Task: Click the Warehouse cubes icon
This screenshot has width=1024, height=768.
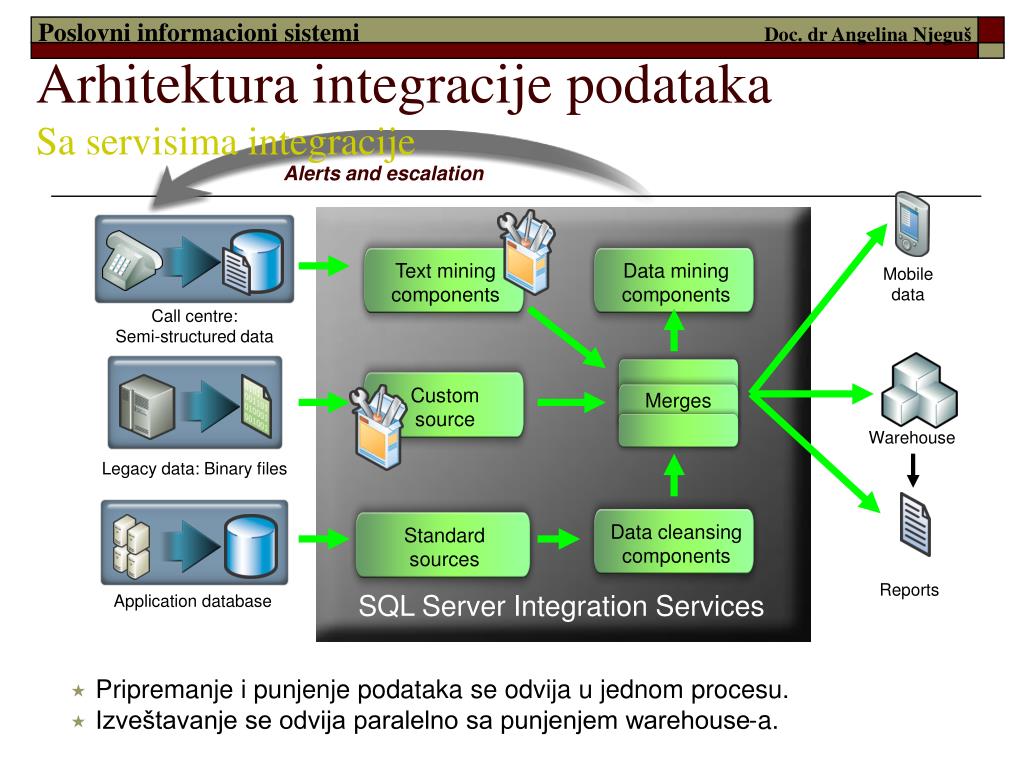Action: point(919,391)
